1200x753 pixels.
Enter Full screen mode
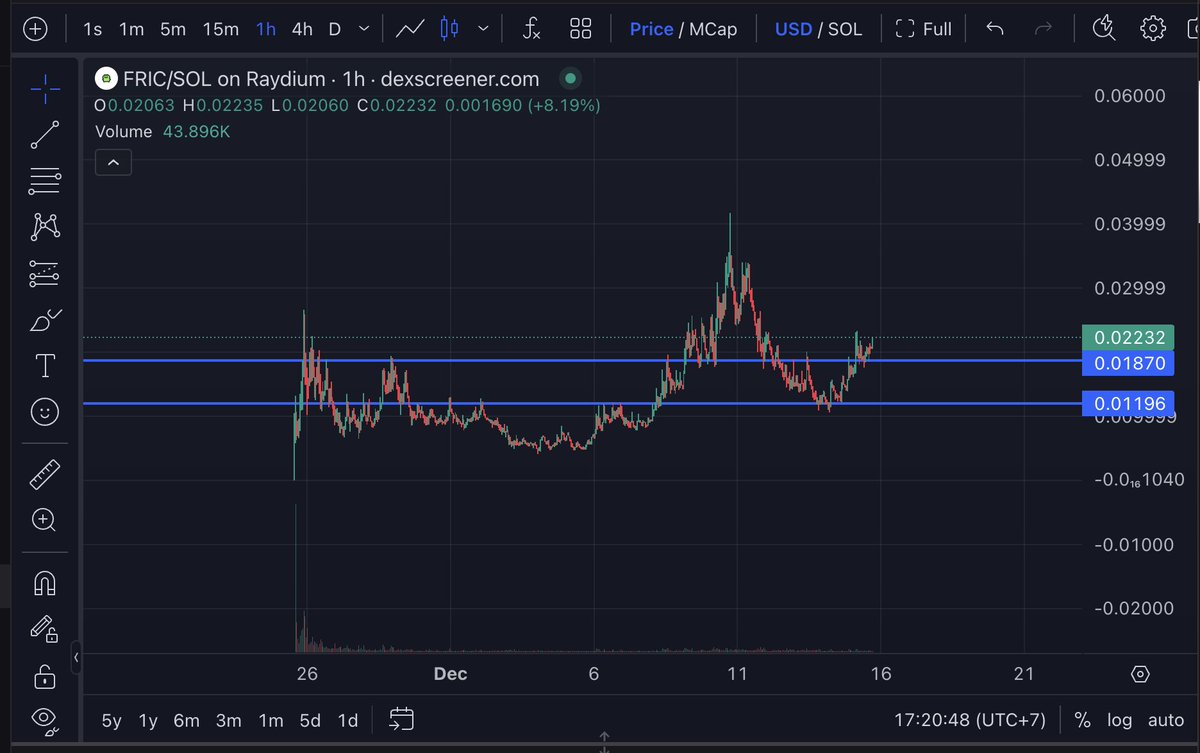point(923,29)
